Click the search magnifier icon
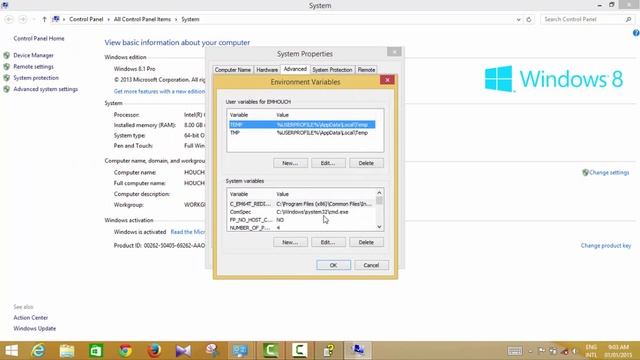The width and height of the screenshot is (640, 360). [x=629, y=19]
